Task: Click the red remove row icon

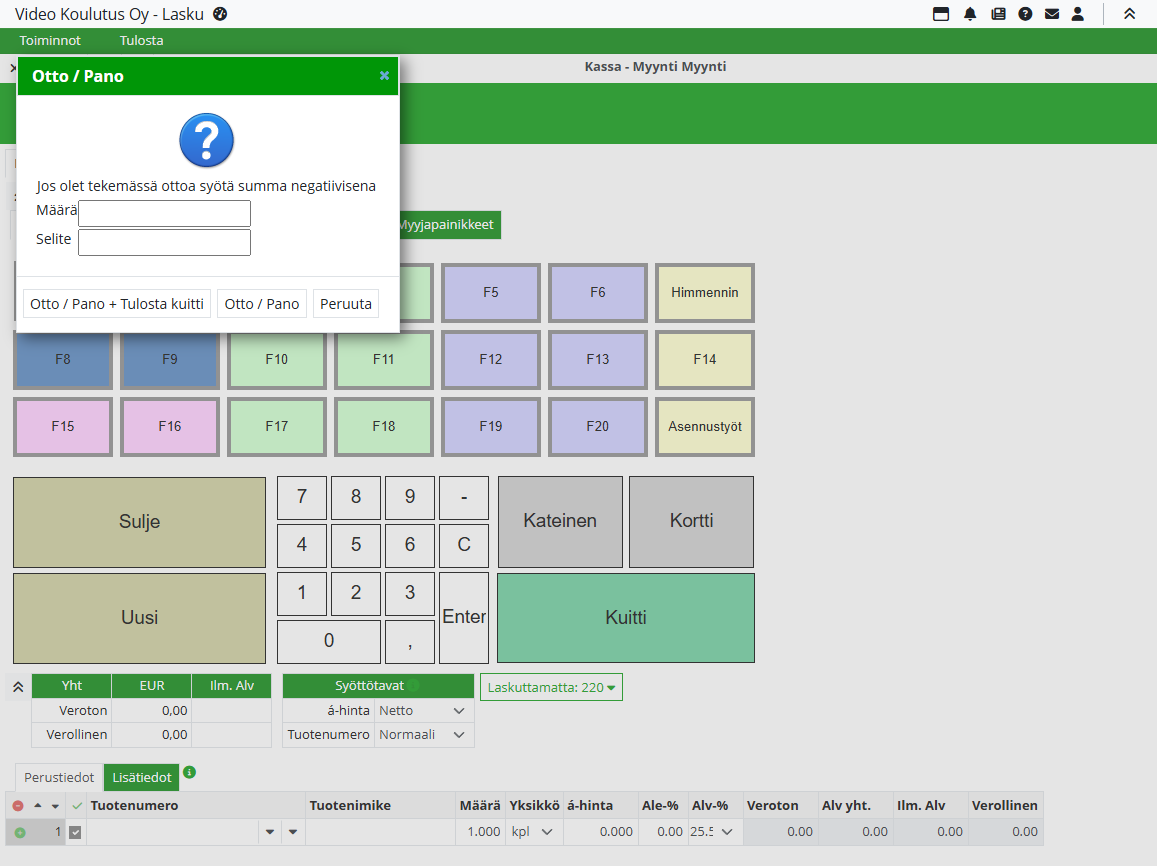Action: tap(18, 806)
